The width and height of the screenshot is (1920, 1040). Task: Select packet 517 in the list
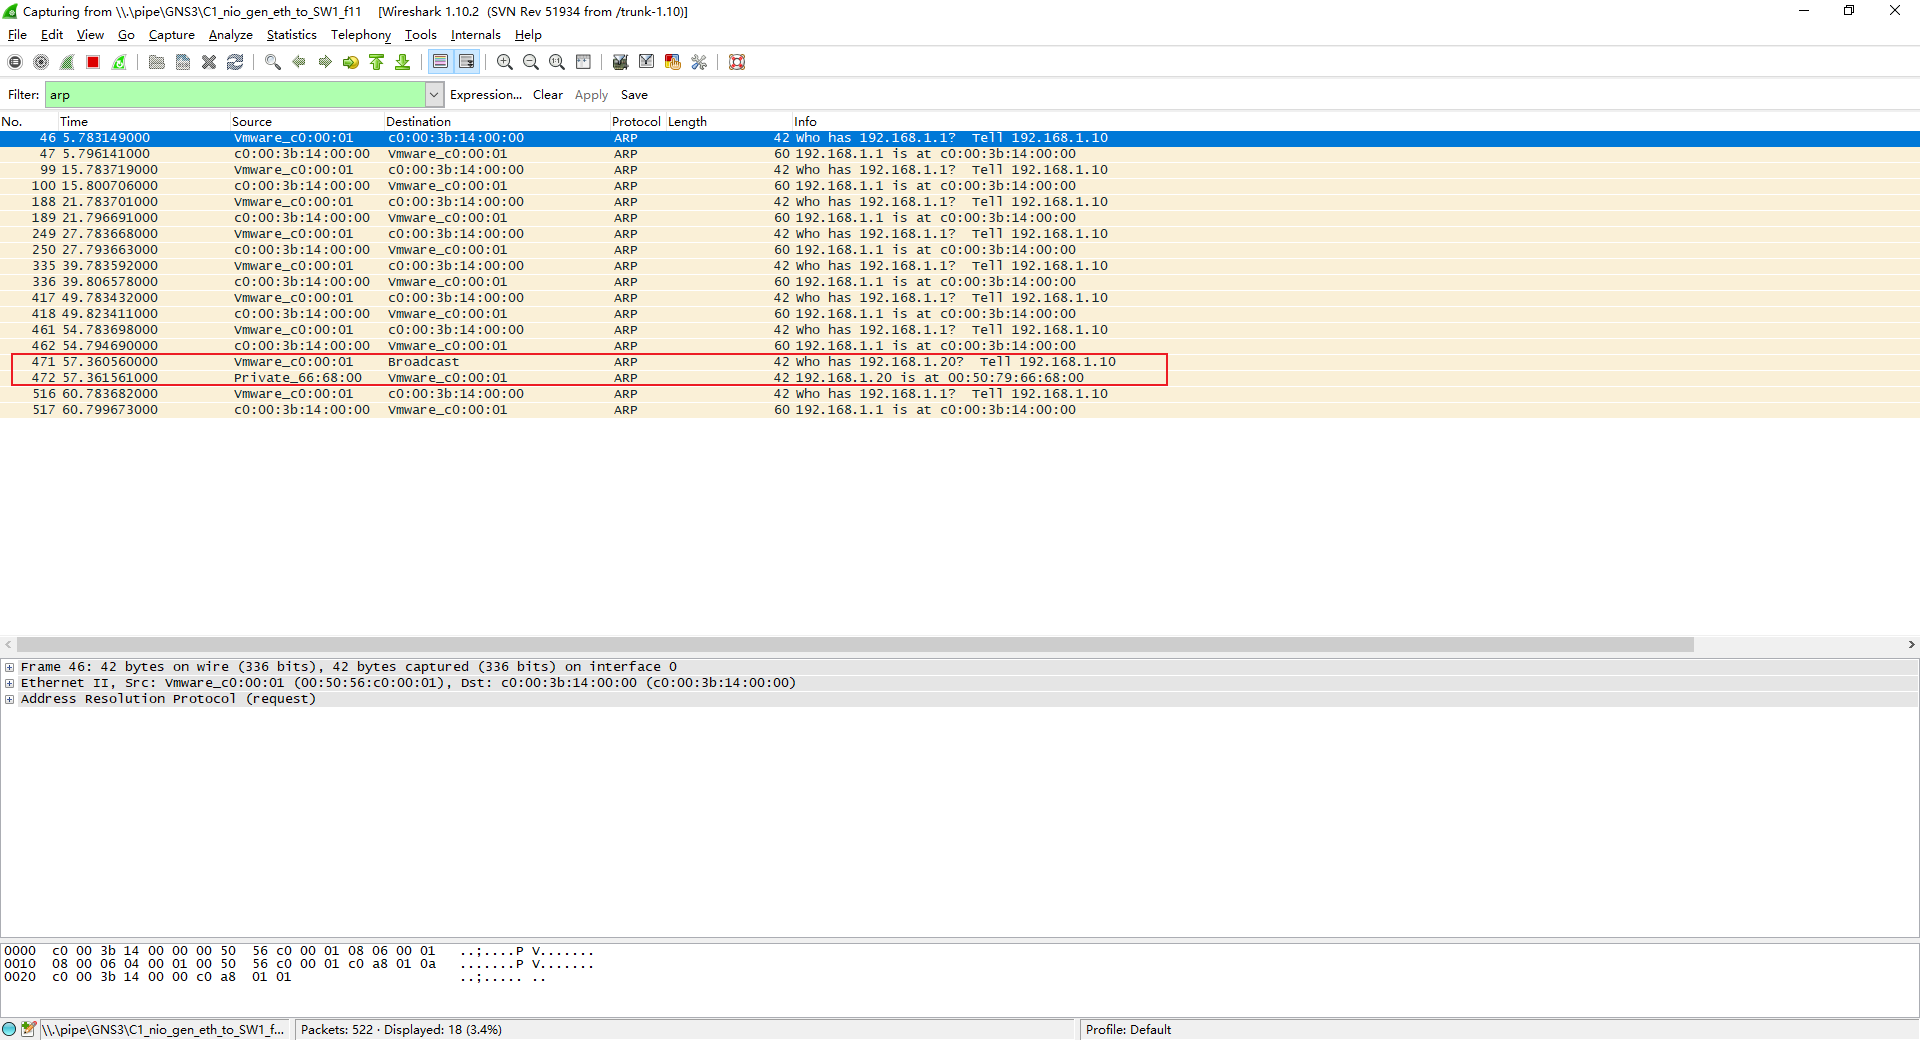pyautogui.click(x=960, y=410)
